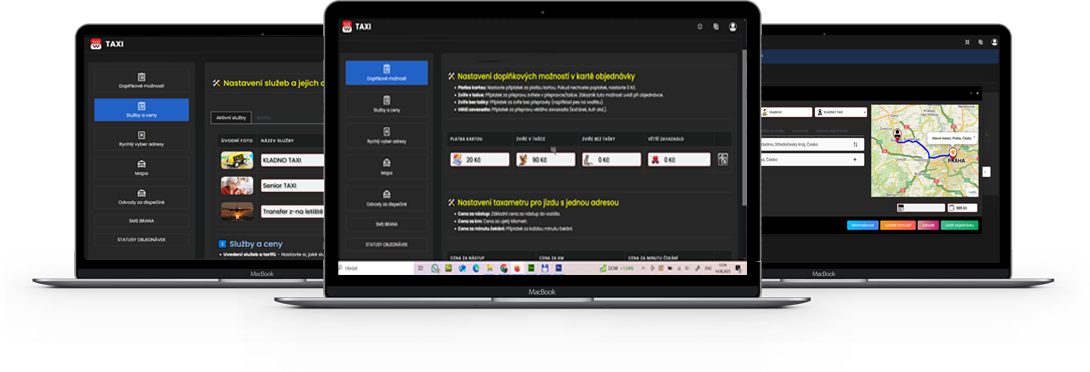This screenshot has width=1090, height=372.
Task: Open user profile icon in center window header
Action: click(x=733, y=26)
